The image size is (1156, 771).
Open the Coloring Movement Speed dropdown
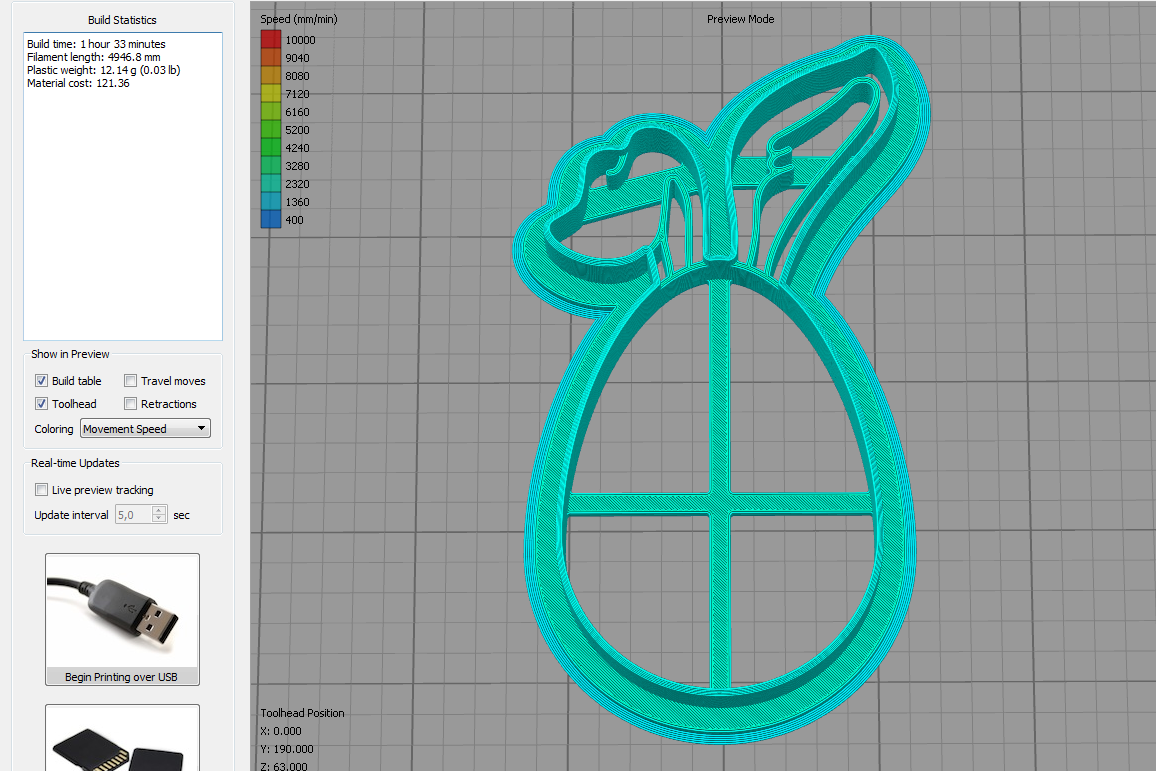coord(145,428)
